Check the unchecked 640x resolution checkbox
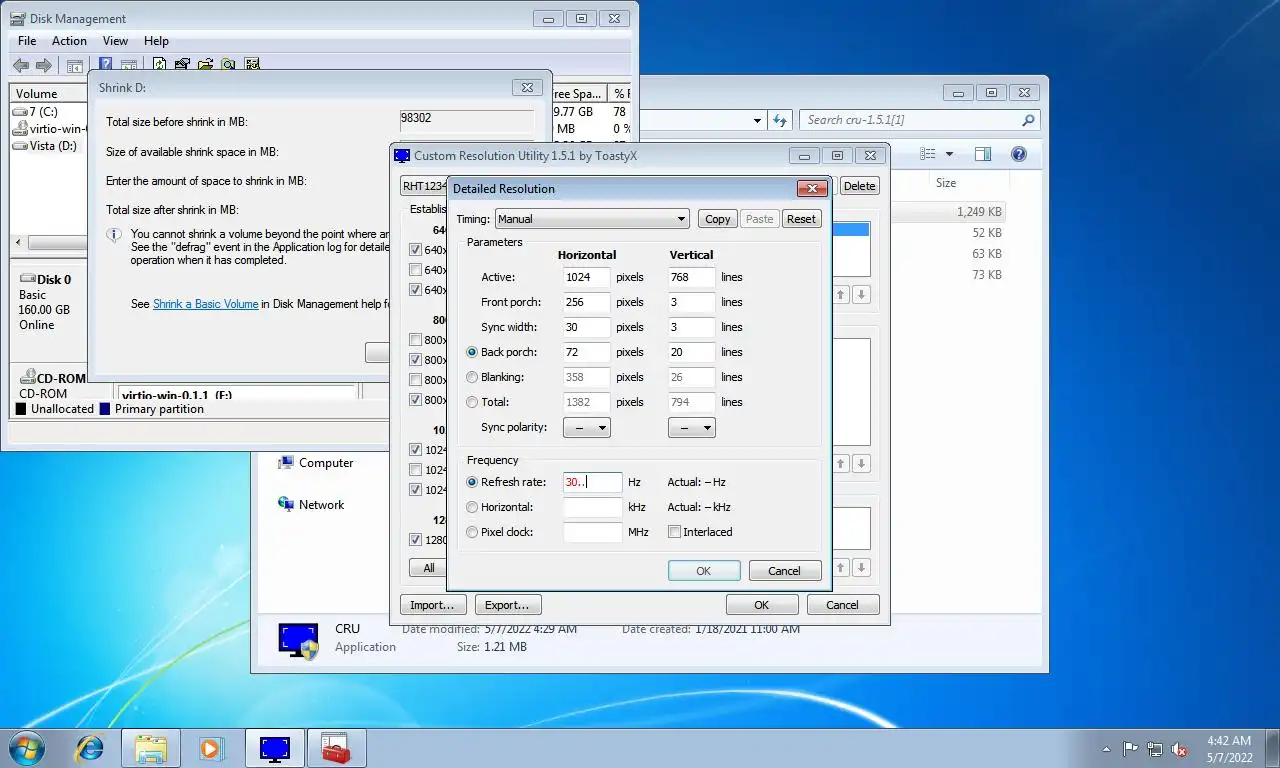The width and height of the screenshot is (1280, 768). click(415, 270)
